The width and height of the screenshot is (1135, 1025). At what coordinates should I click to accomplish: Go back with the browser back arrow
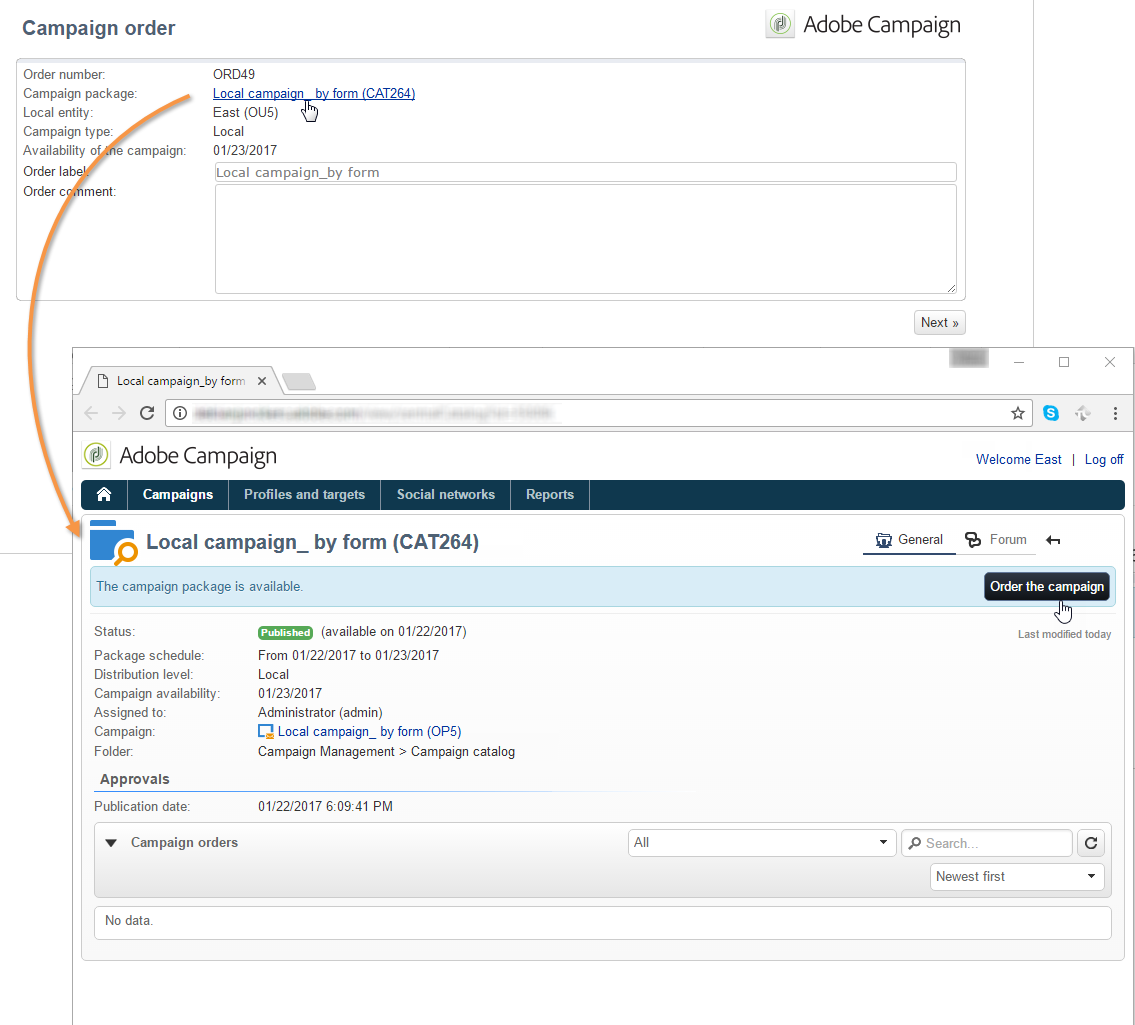click(x=91, y=413)
